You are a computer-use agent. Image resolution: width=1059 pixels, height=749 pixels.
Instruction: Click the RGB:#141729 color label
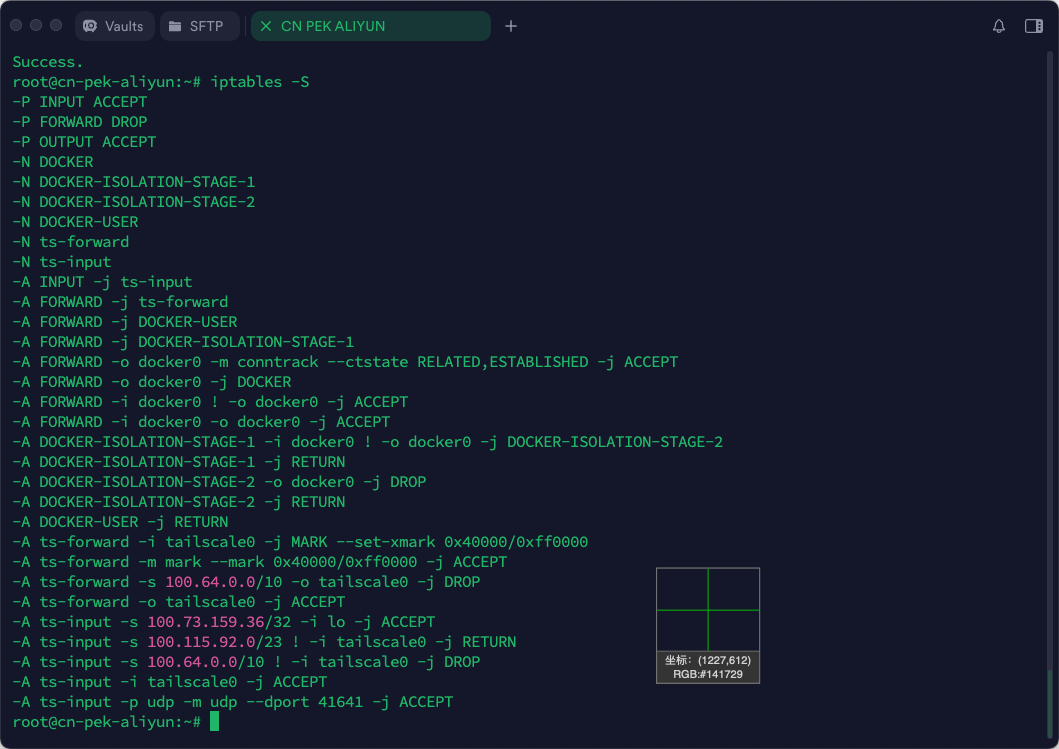tap(707, 674)
